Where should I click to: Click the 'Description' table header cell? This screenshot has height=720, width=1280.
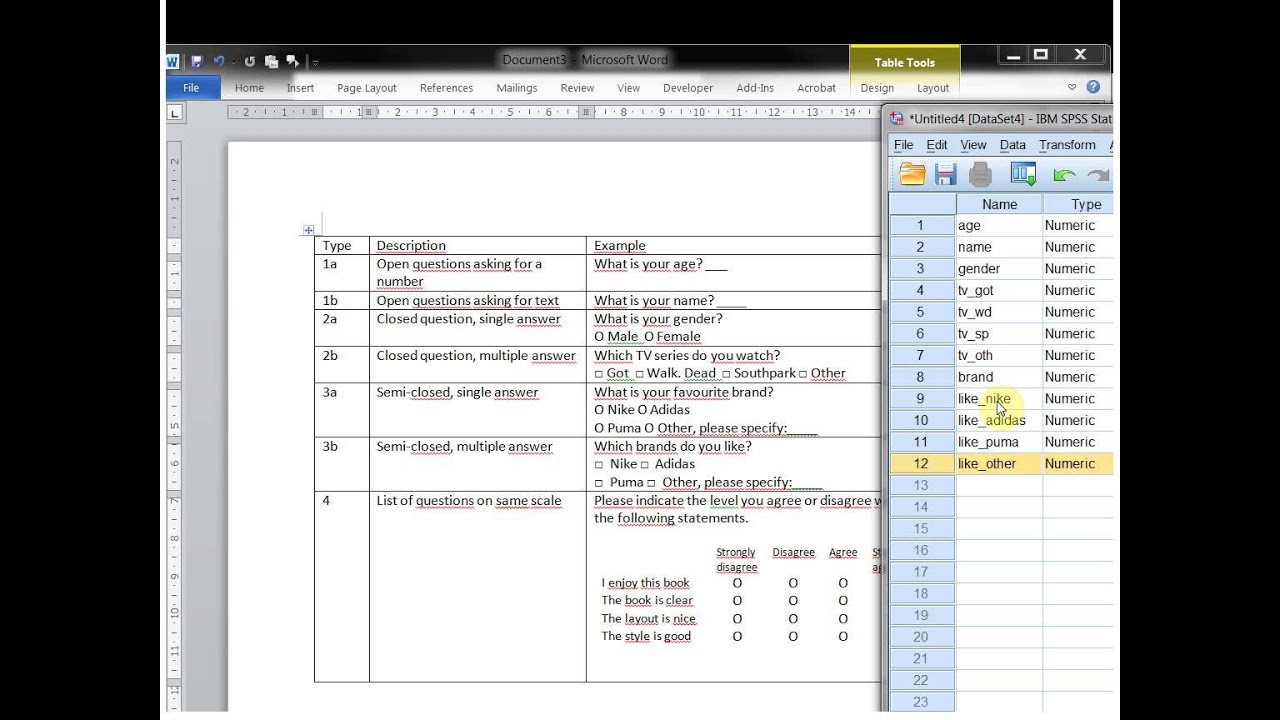tap(477, 245)
